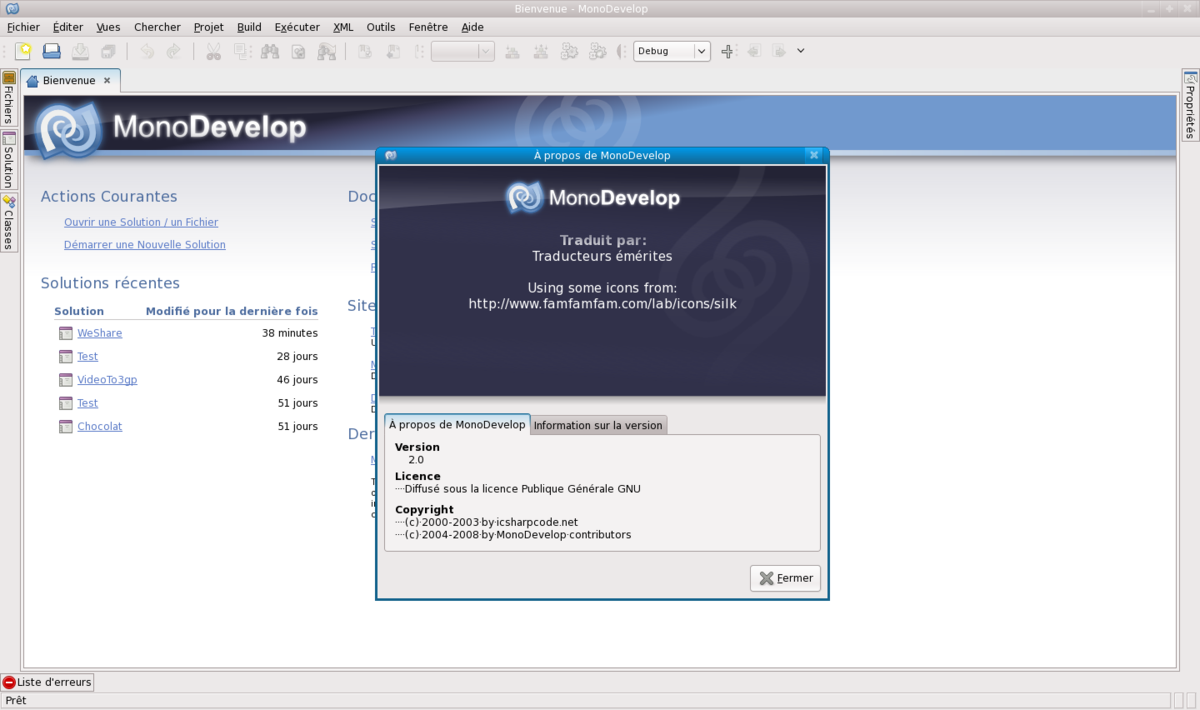Click Démarrer une Nouvelle Solution link
Screen dimensions: 1200x710
pyautogui.click(x=145, y=244)
